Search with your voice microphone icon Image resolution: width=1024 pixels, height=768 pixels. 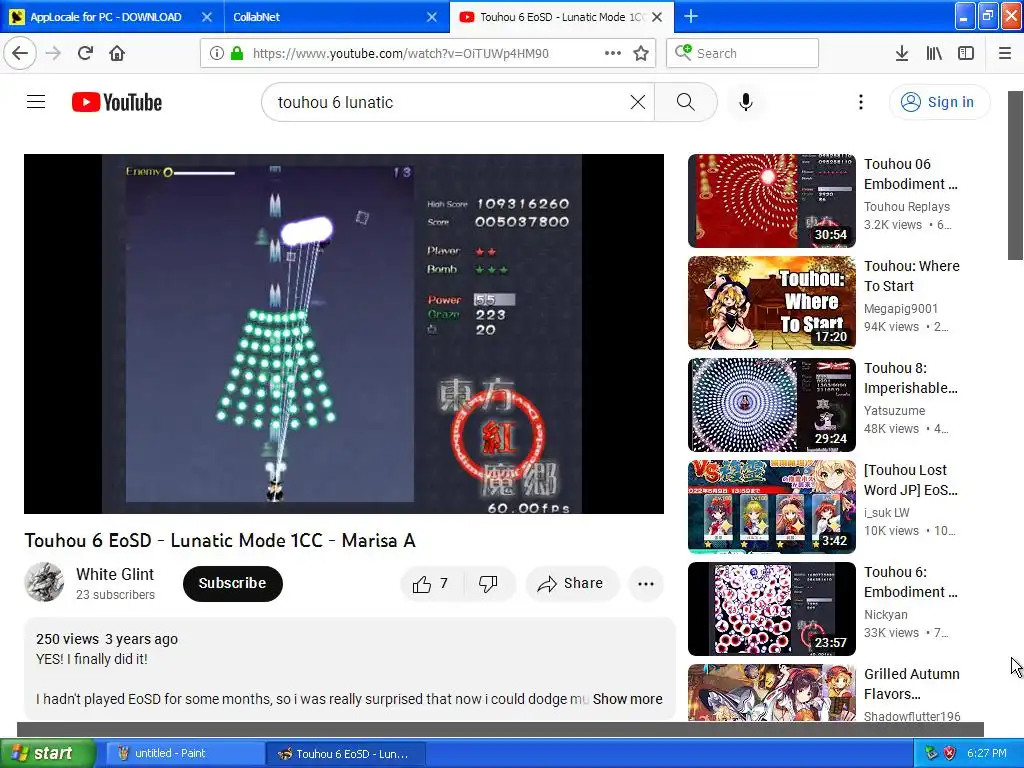pos(746,102)
